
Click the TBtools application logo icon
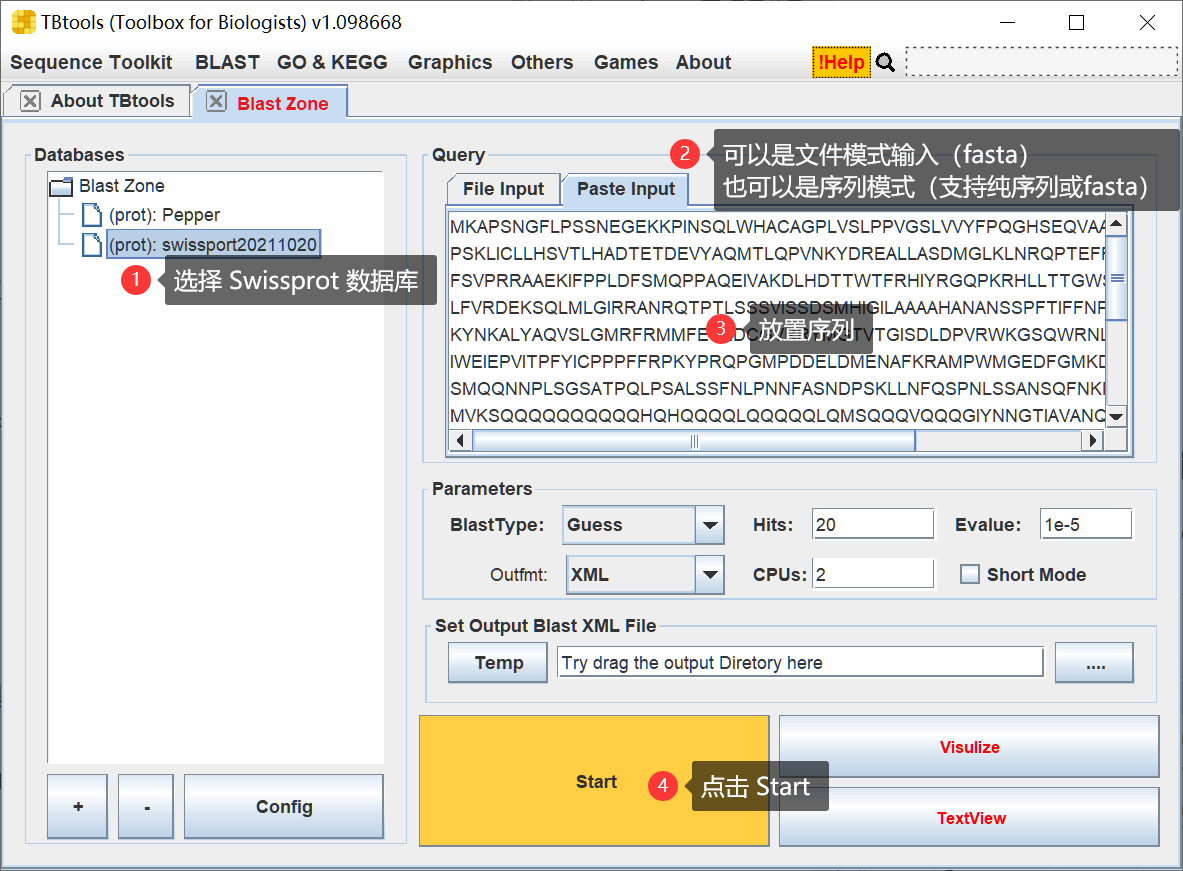[23, 22]
